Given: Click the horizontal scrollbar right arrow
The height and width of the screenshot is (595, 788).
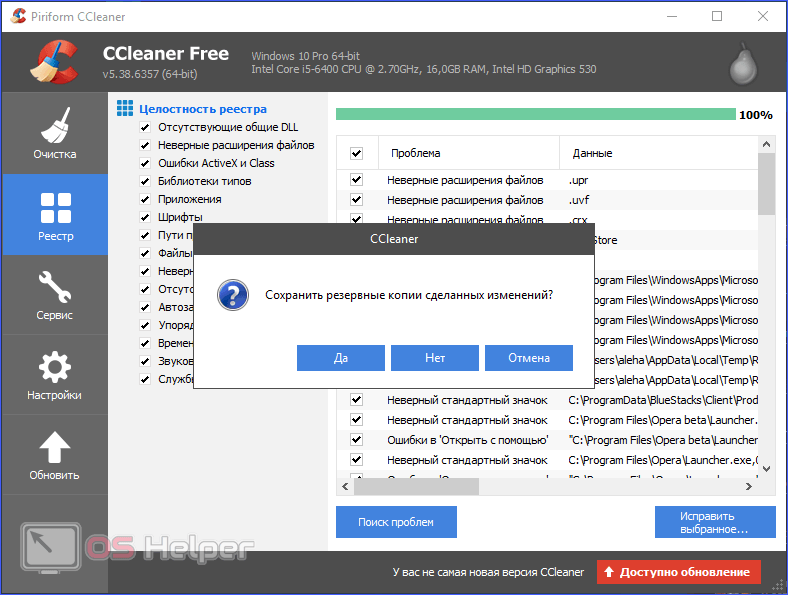Looking at the screenshot, I should pos(749,486).
